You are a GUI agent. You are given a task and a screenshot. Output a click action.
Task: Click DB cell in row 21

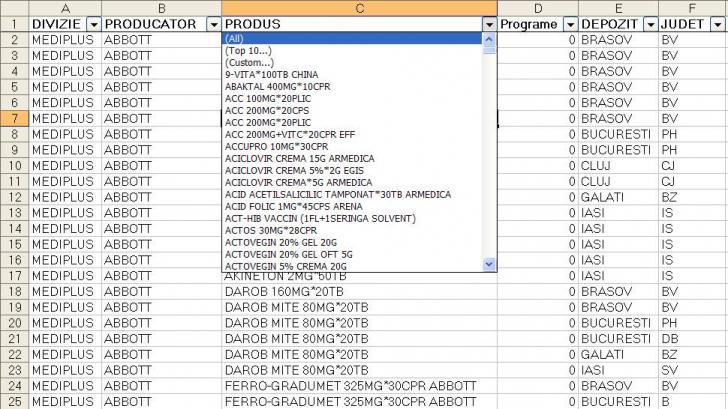coord(692,339)
